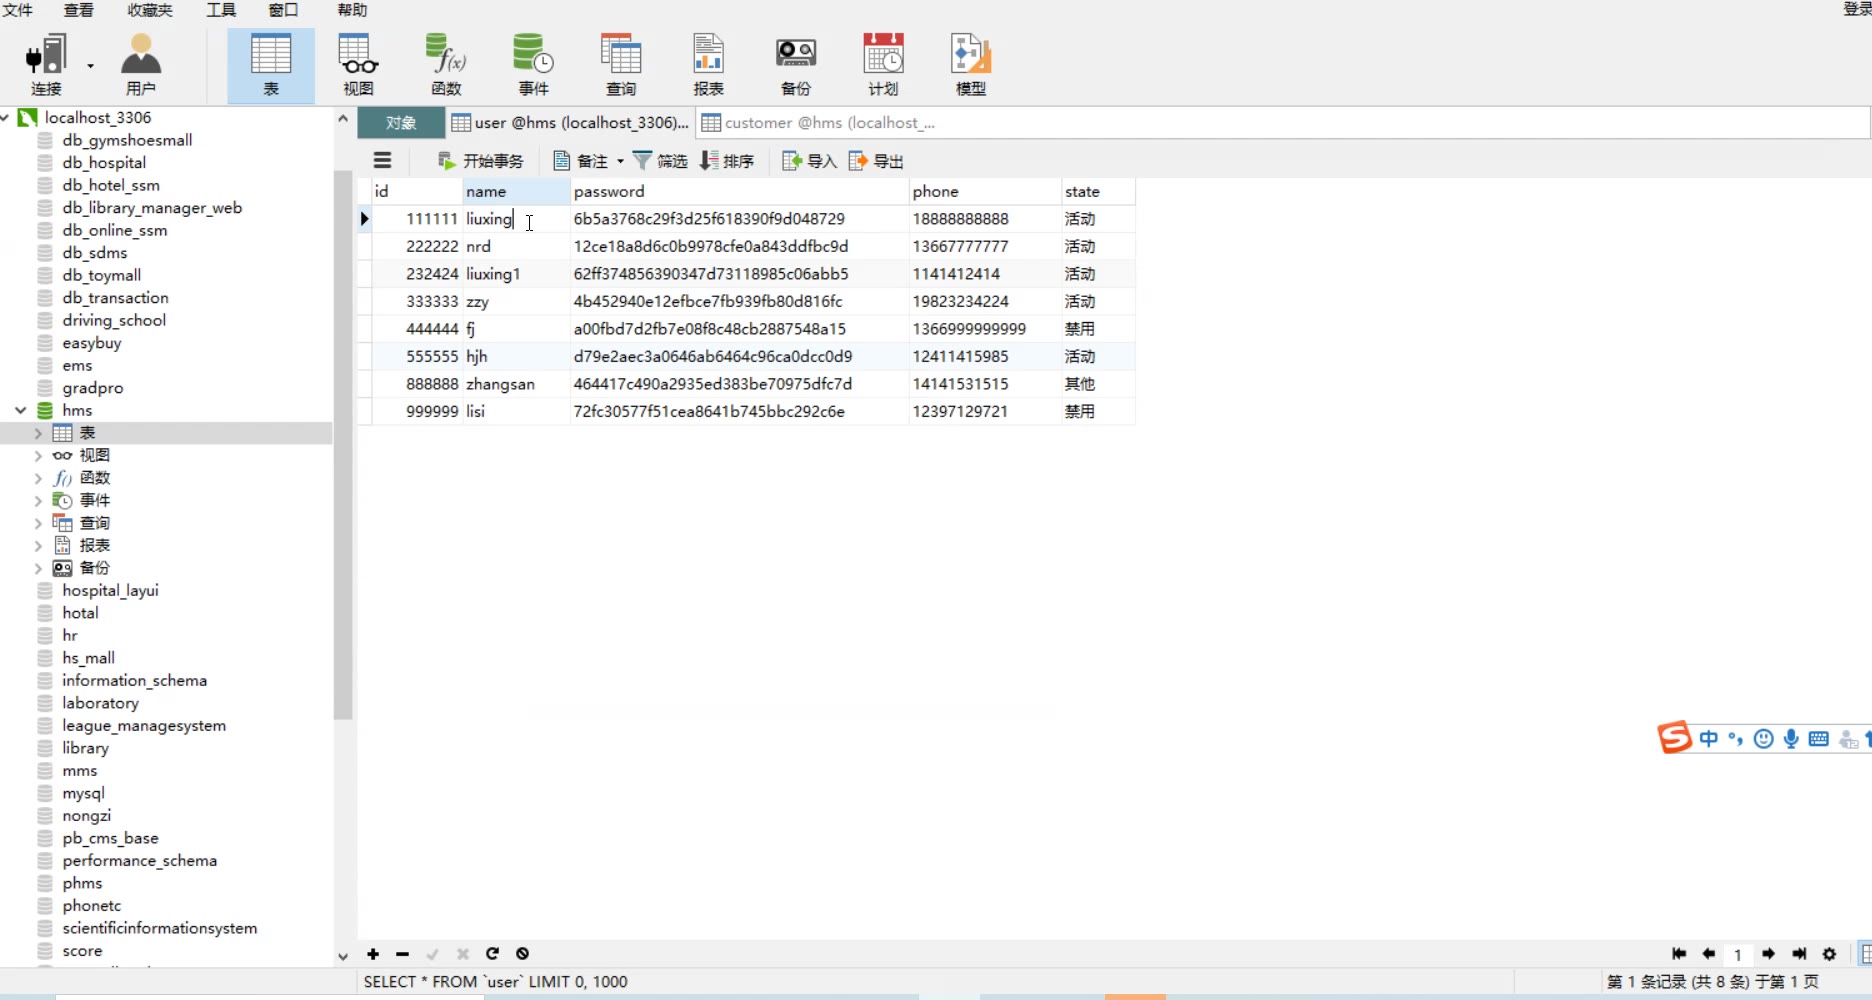Click the delete record minus icon
The image size is (1872, 1000).
[402, 954]
